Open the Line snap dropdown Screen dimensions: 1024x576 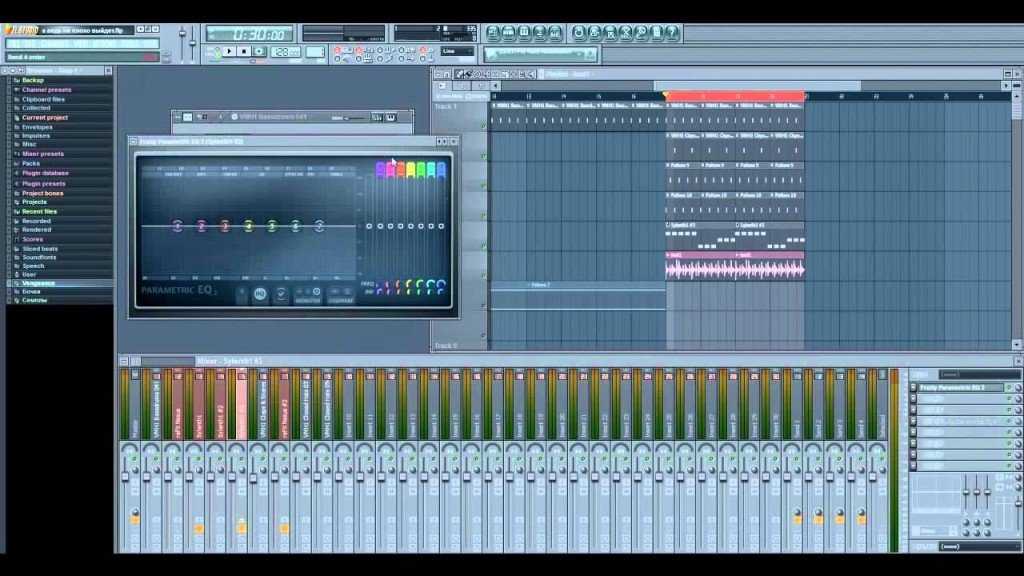coord(458,51)
